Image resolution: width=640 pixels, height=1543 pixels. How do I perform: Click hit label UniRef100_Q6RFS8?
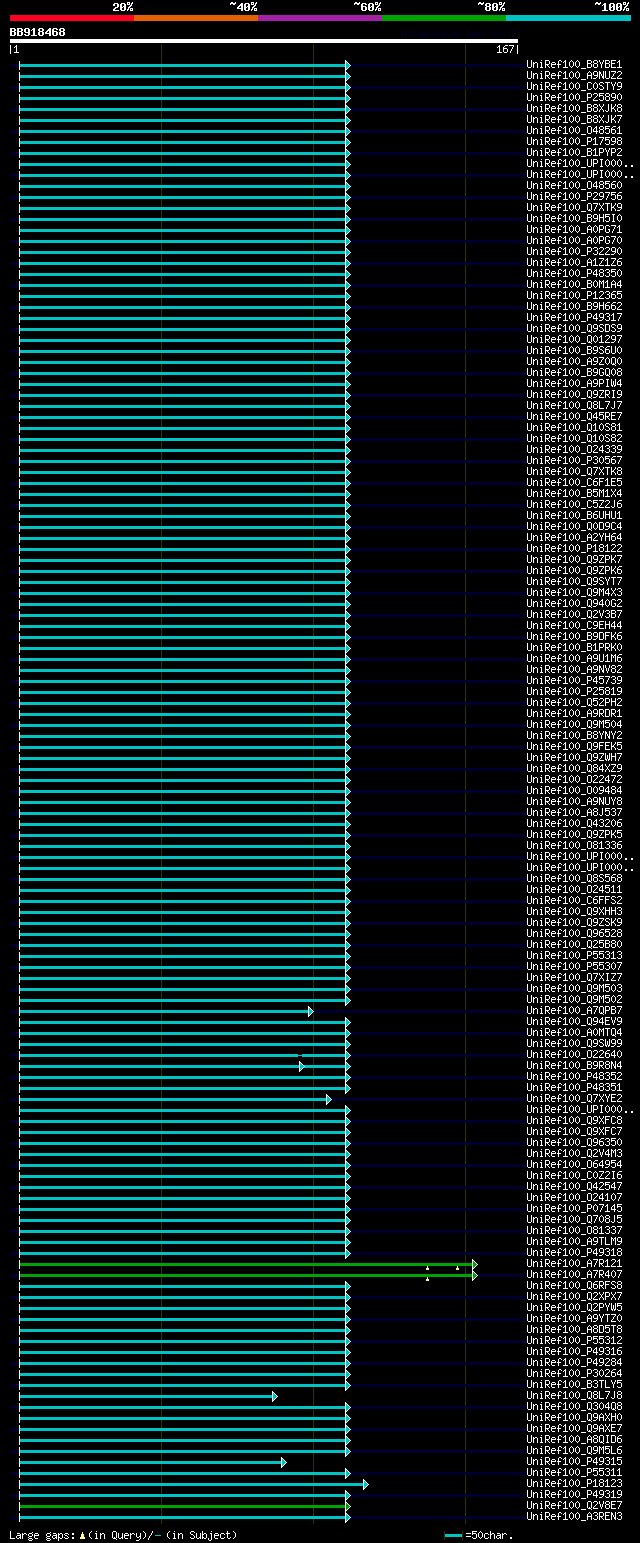coord(574,1286)
